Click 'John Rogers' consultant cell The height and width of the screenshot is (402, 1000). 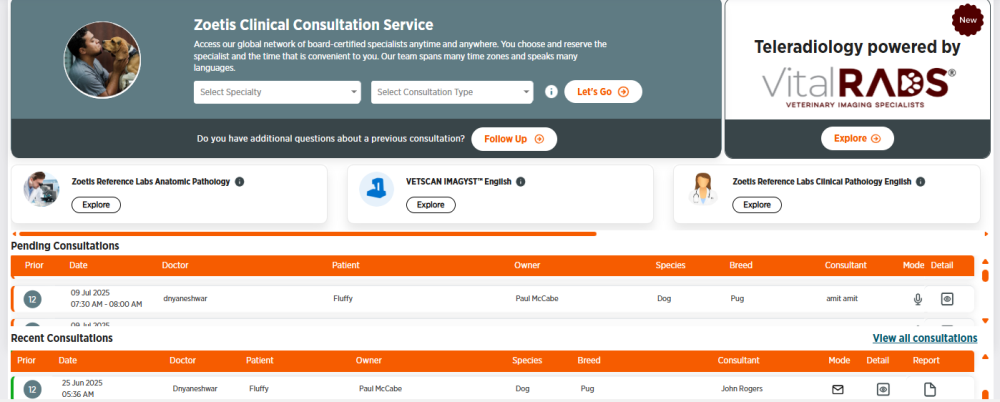tap(742, 389)
